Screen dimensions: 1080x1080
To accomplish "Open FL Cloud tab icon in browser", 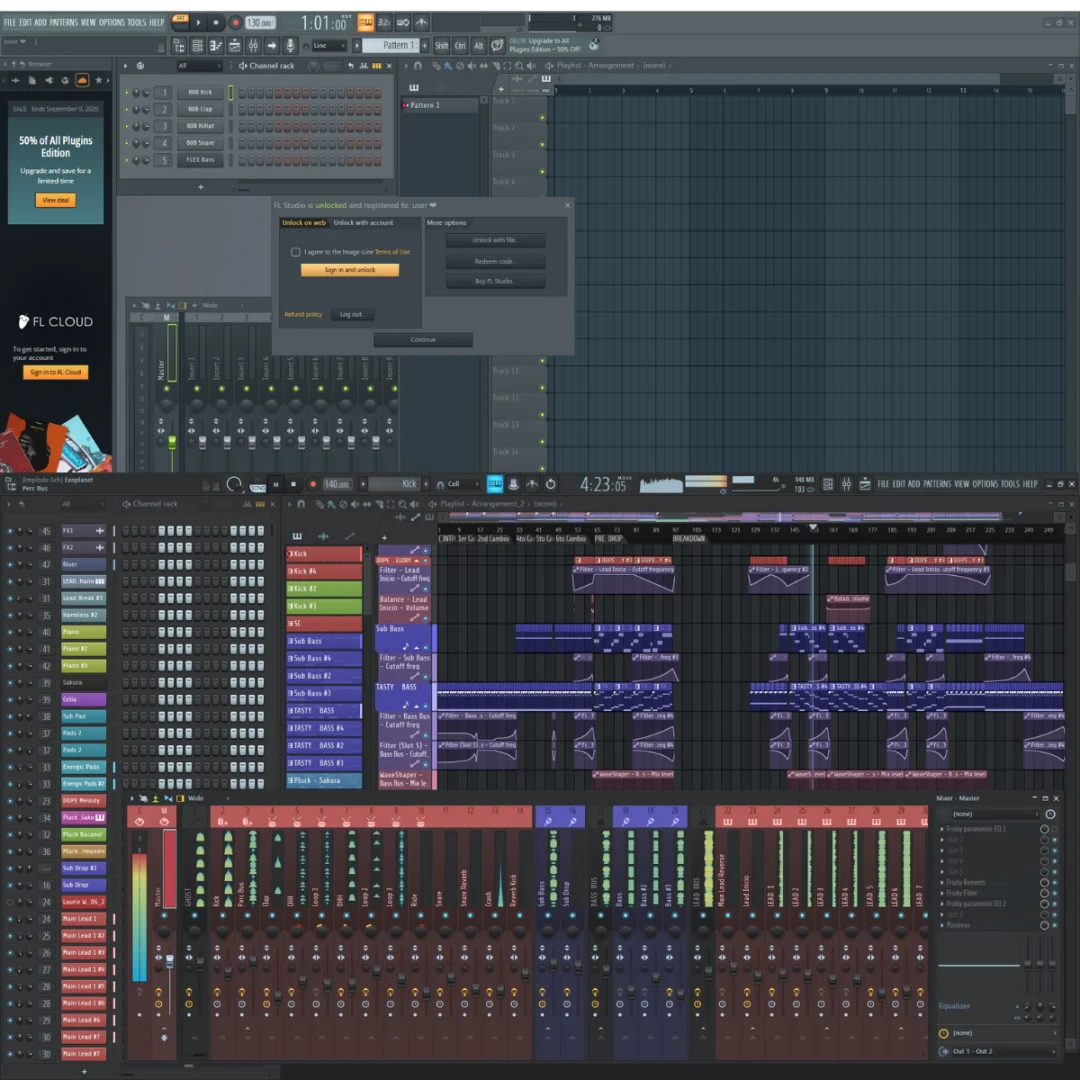I will tap(82, 80).
